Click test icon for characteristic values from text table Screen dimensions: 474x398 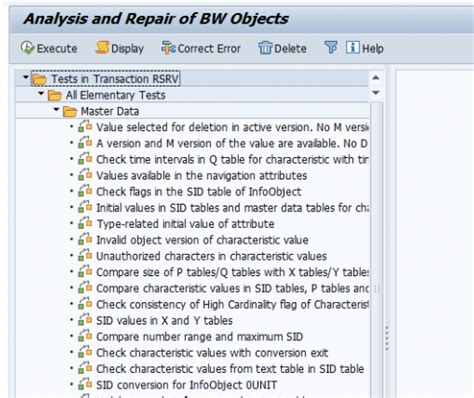coord(85,368)
